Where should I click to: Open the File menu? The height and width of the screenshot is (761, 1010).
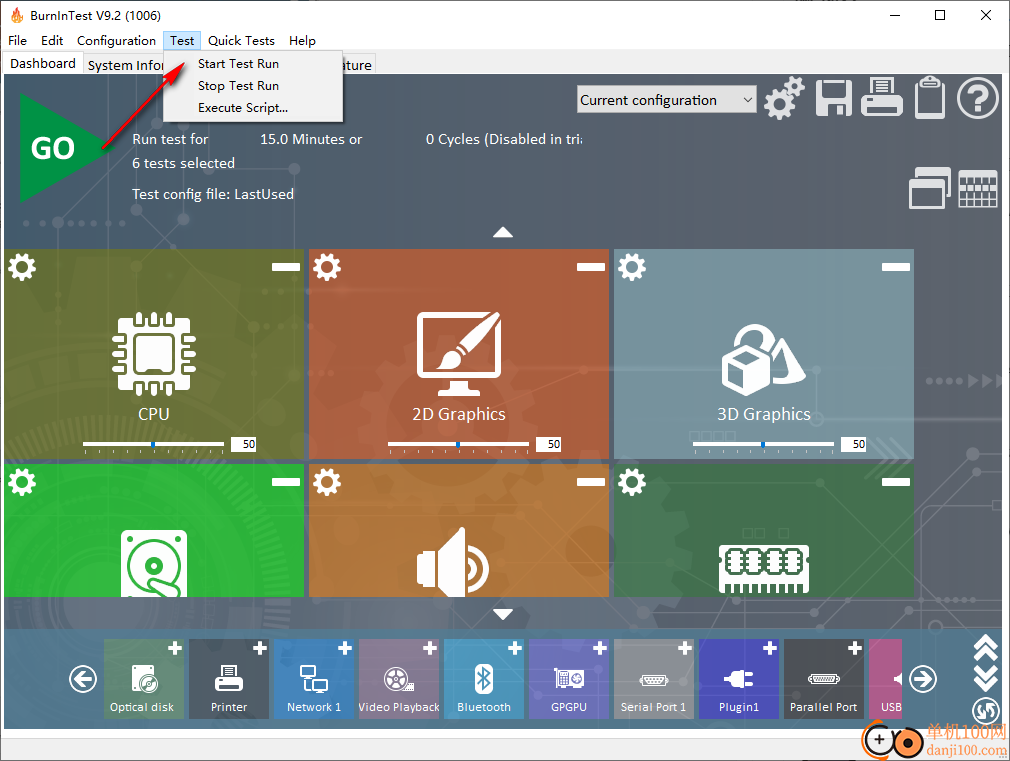click(x=17, y=41)
